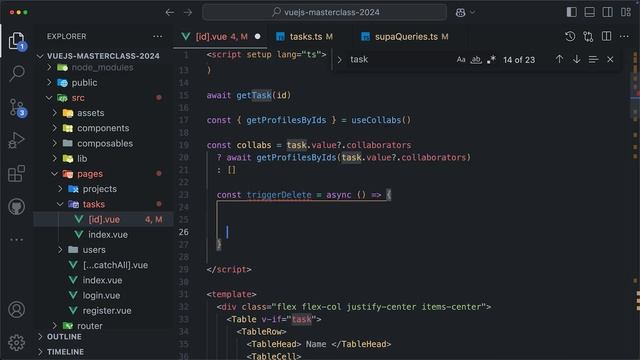The height and width of the screenshot is (360, 640).
Task: Toggle Match Case in find widget
Action: 461,60
